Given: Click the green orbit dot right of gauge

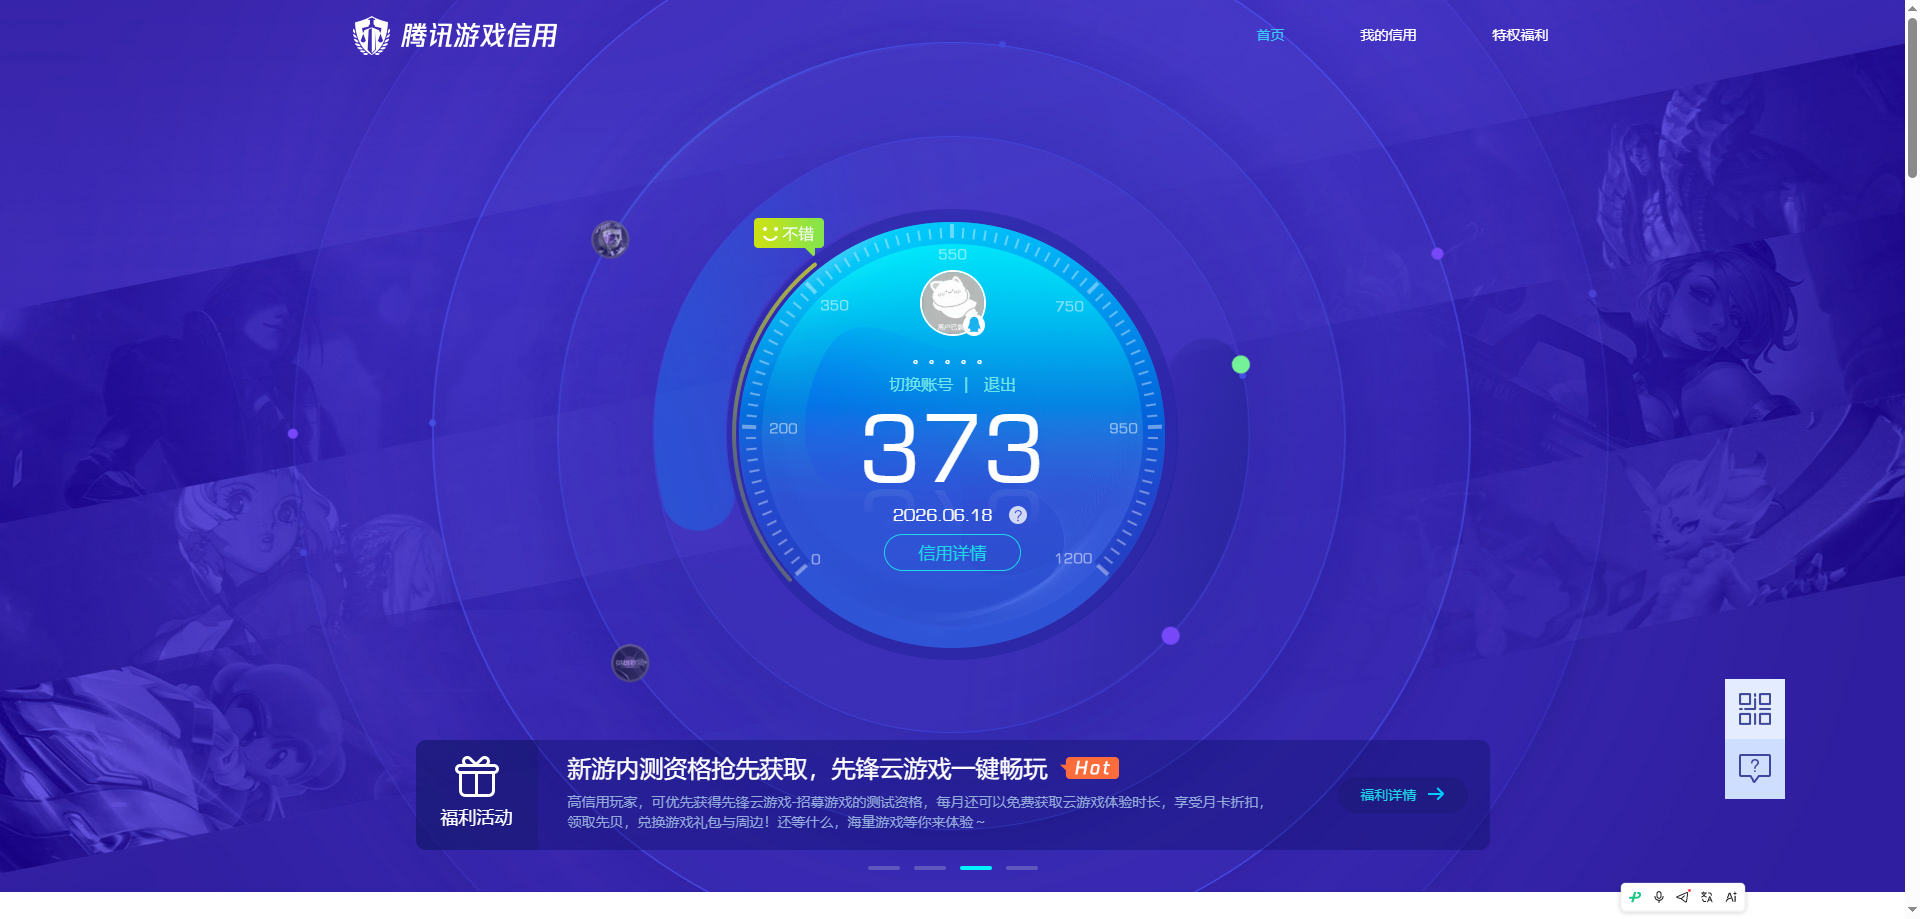Looking at the screenshot, I should pos(1241,365).
